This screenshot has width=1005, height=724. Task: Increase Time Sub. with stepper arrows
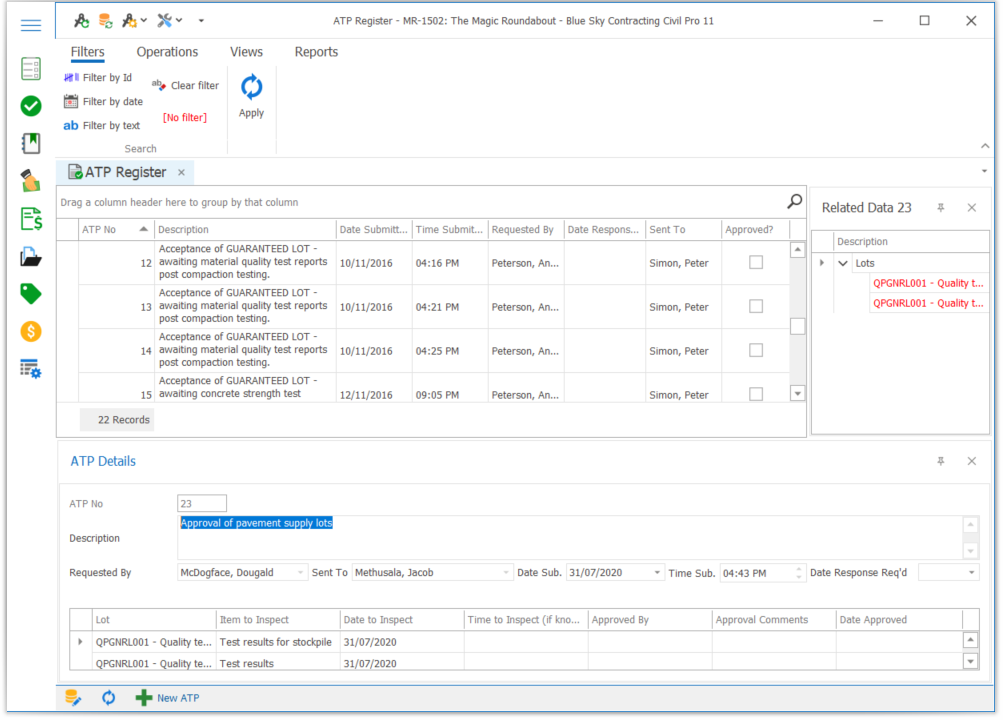[x=799, y=569]
